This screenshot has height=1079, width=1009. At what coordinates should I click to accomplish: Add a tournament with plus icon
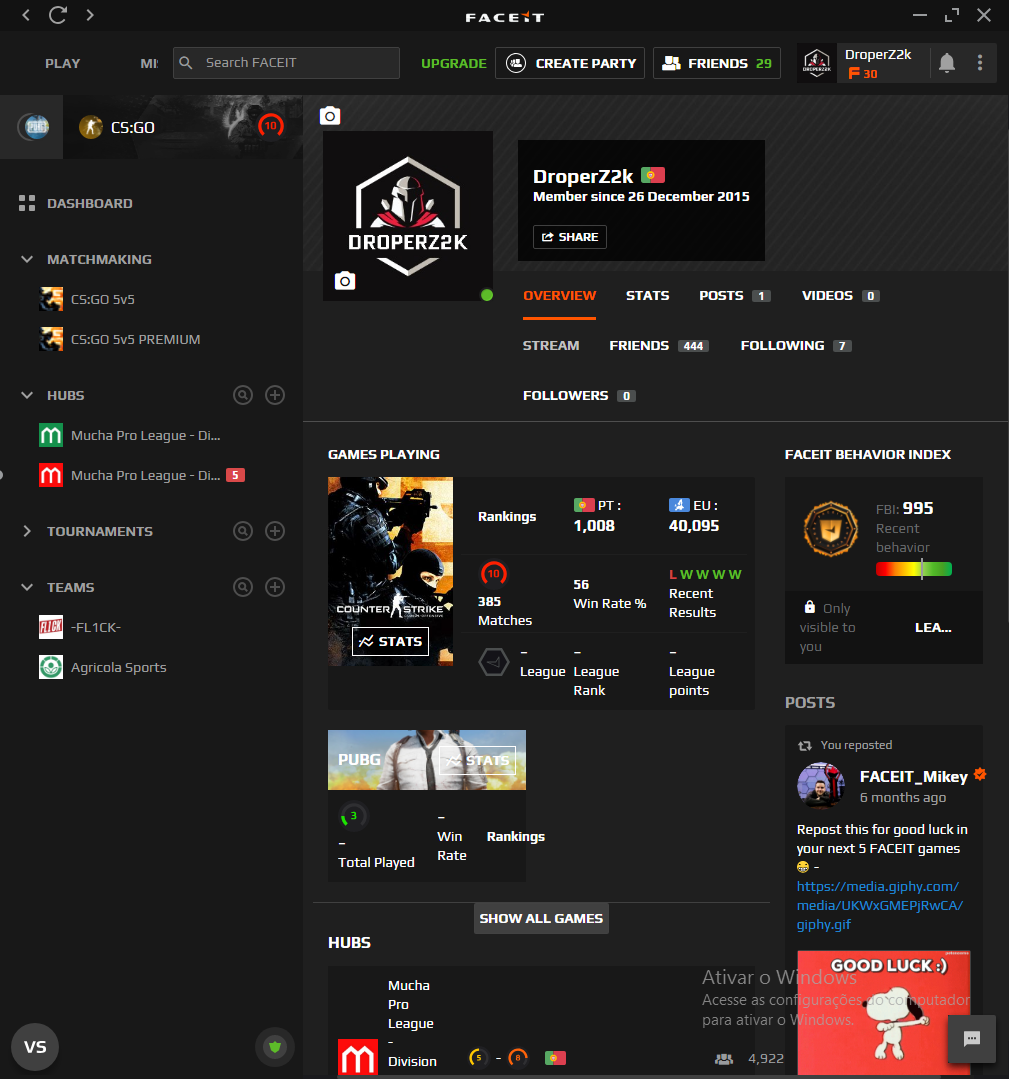(x=275, y=531)
